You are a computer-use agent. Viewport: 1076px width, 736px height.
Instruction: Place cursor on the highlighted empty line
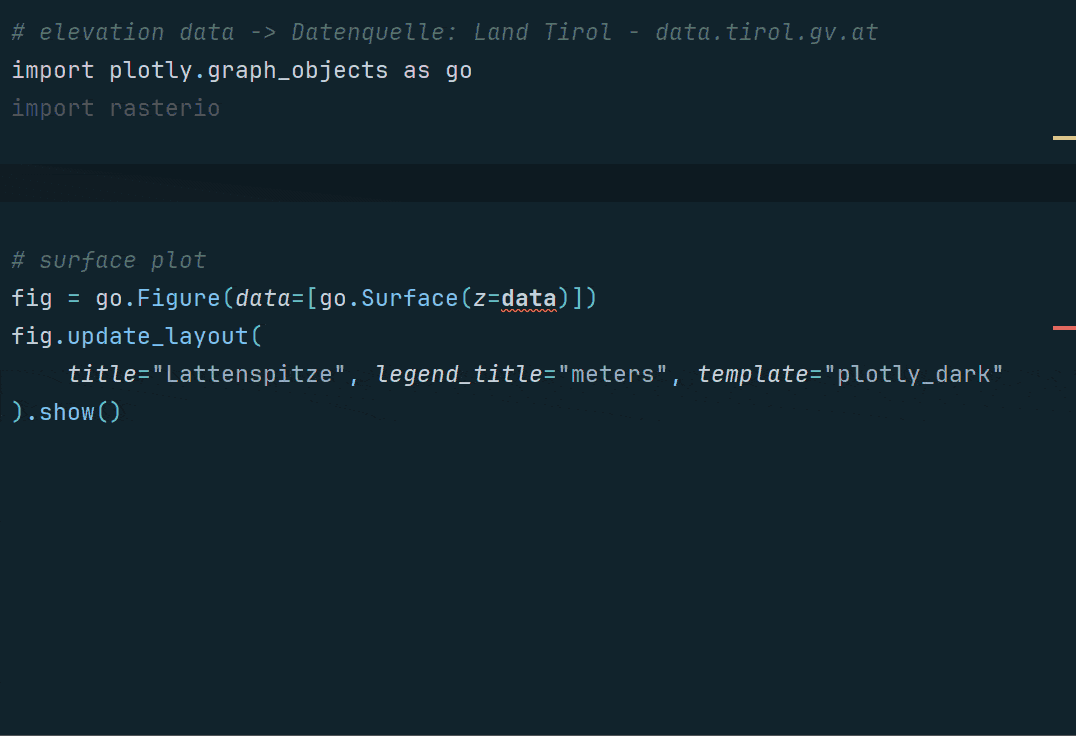point(500,183)
